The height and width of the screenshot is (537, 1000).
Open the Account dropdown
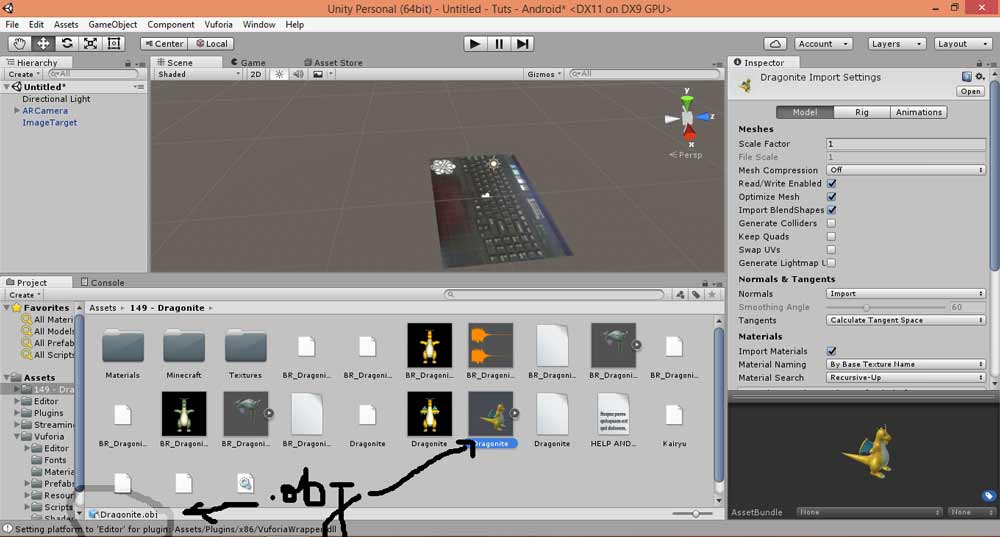824,44
